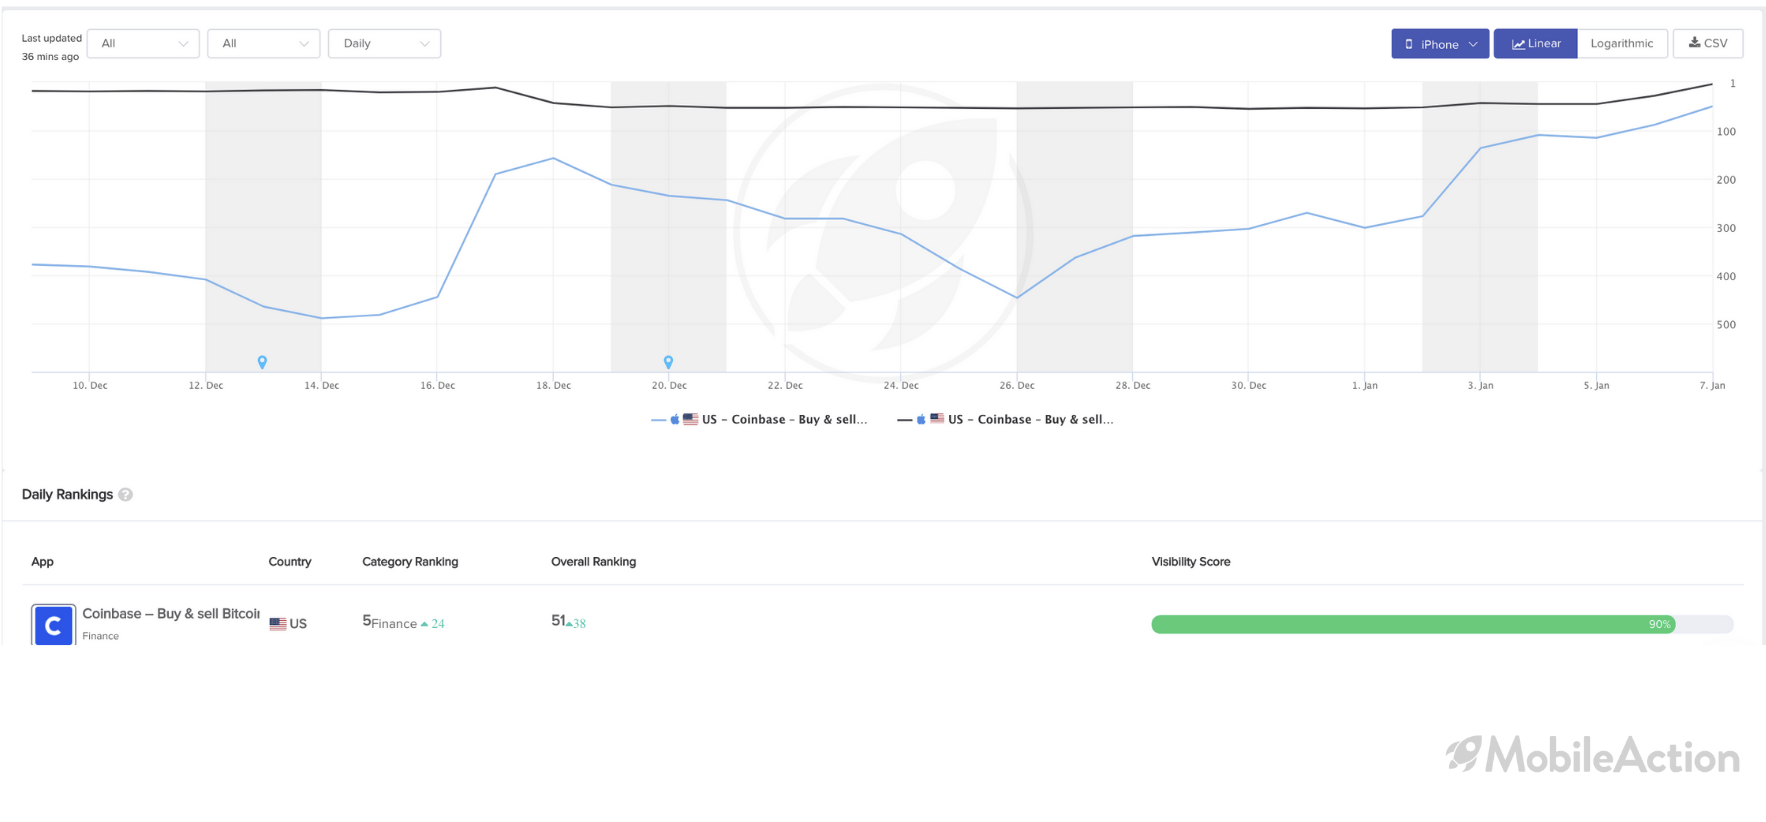Open the iPhone device dropdown
Screen dimensions: 1766x822
click(x=1440, y=43)
